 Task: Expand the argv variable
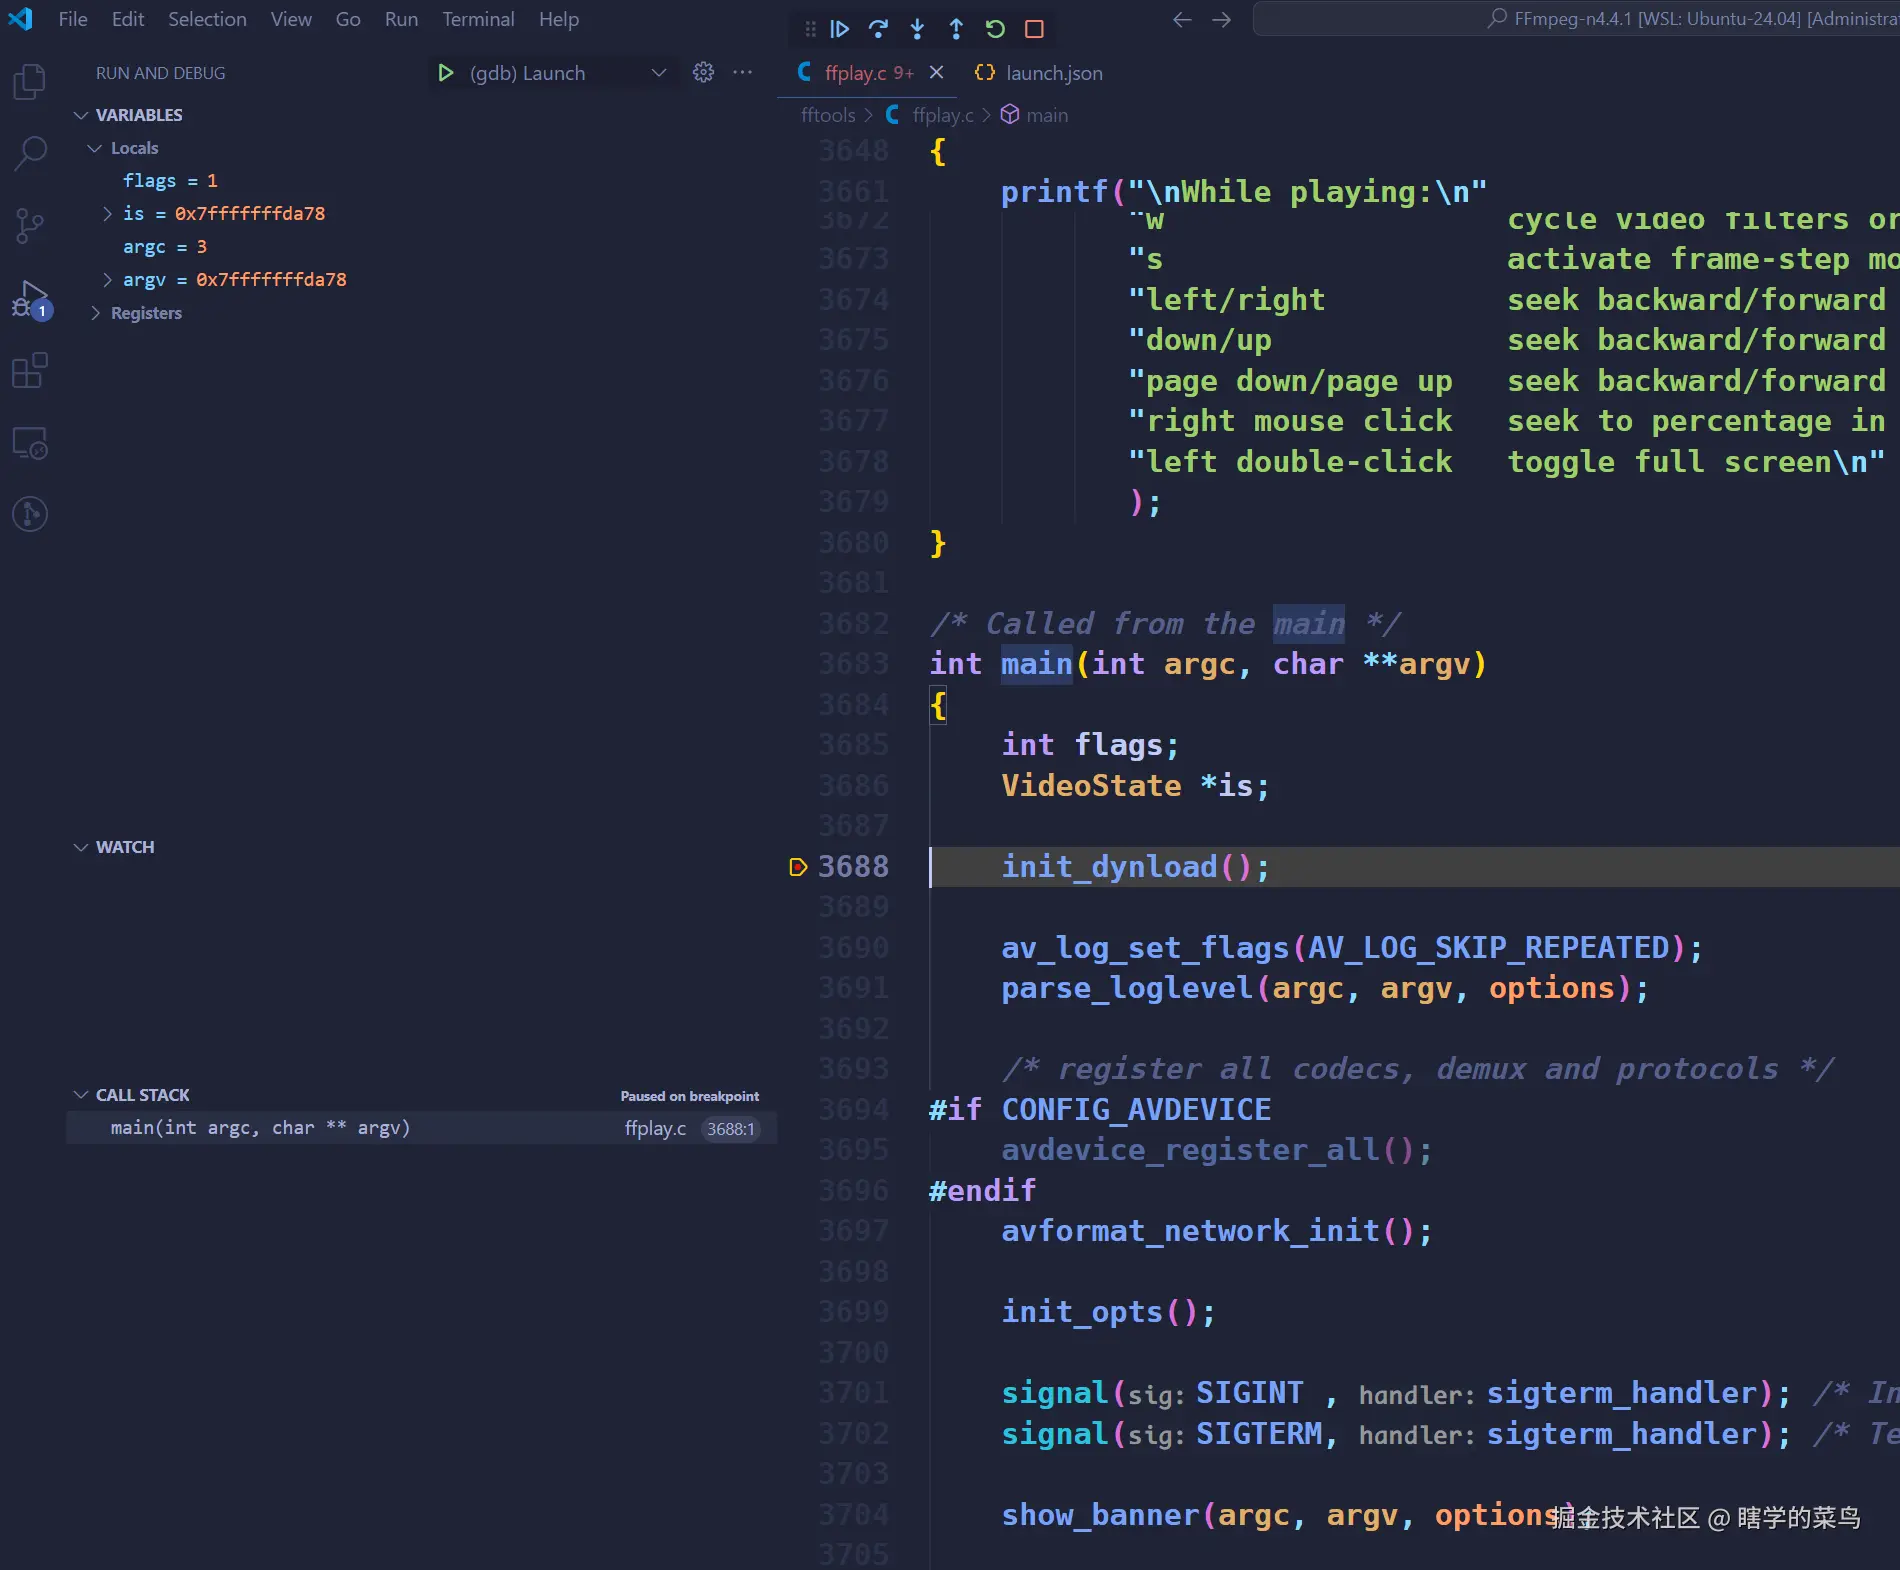107,280
